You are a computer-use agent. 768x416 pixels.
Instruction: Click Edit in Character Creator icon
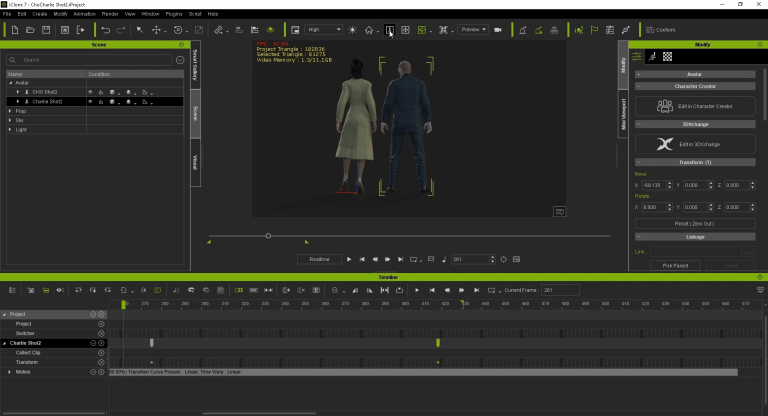666,106
